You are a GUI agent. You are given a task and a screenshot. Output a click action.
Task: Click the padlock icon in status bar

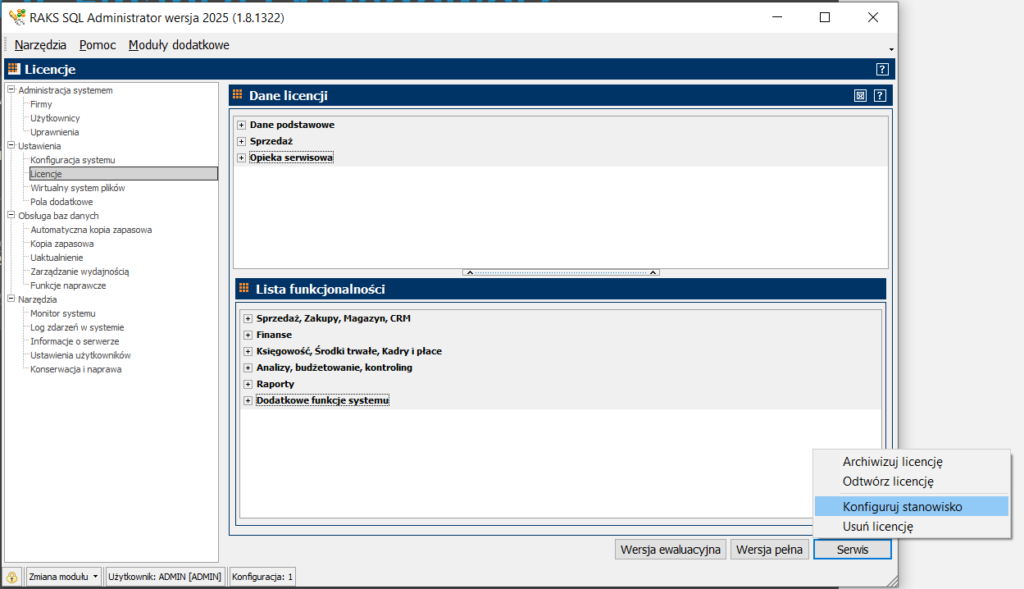[12, 577]
